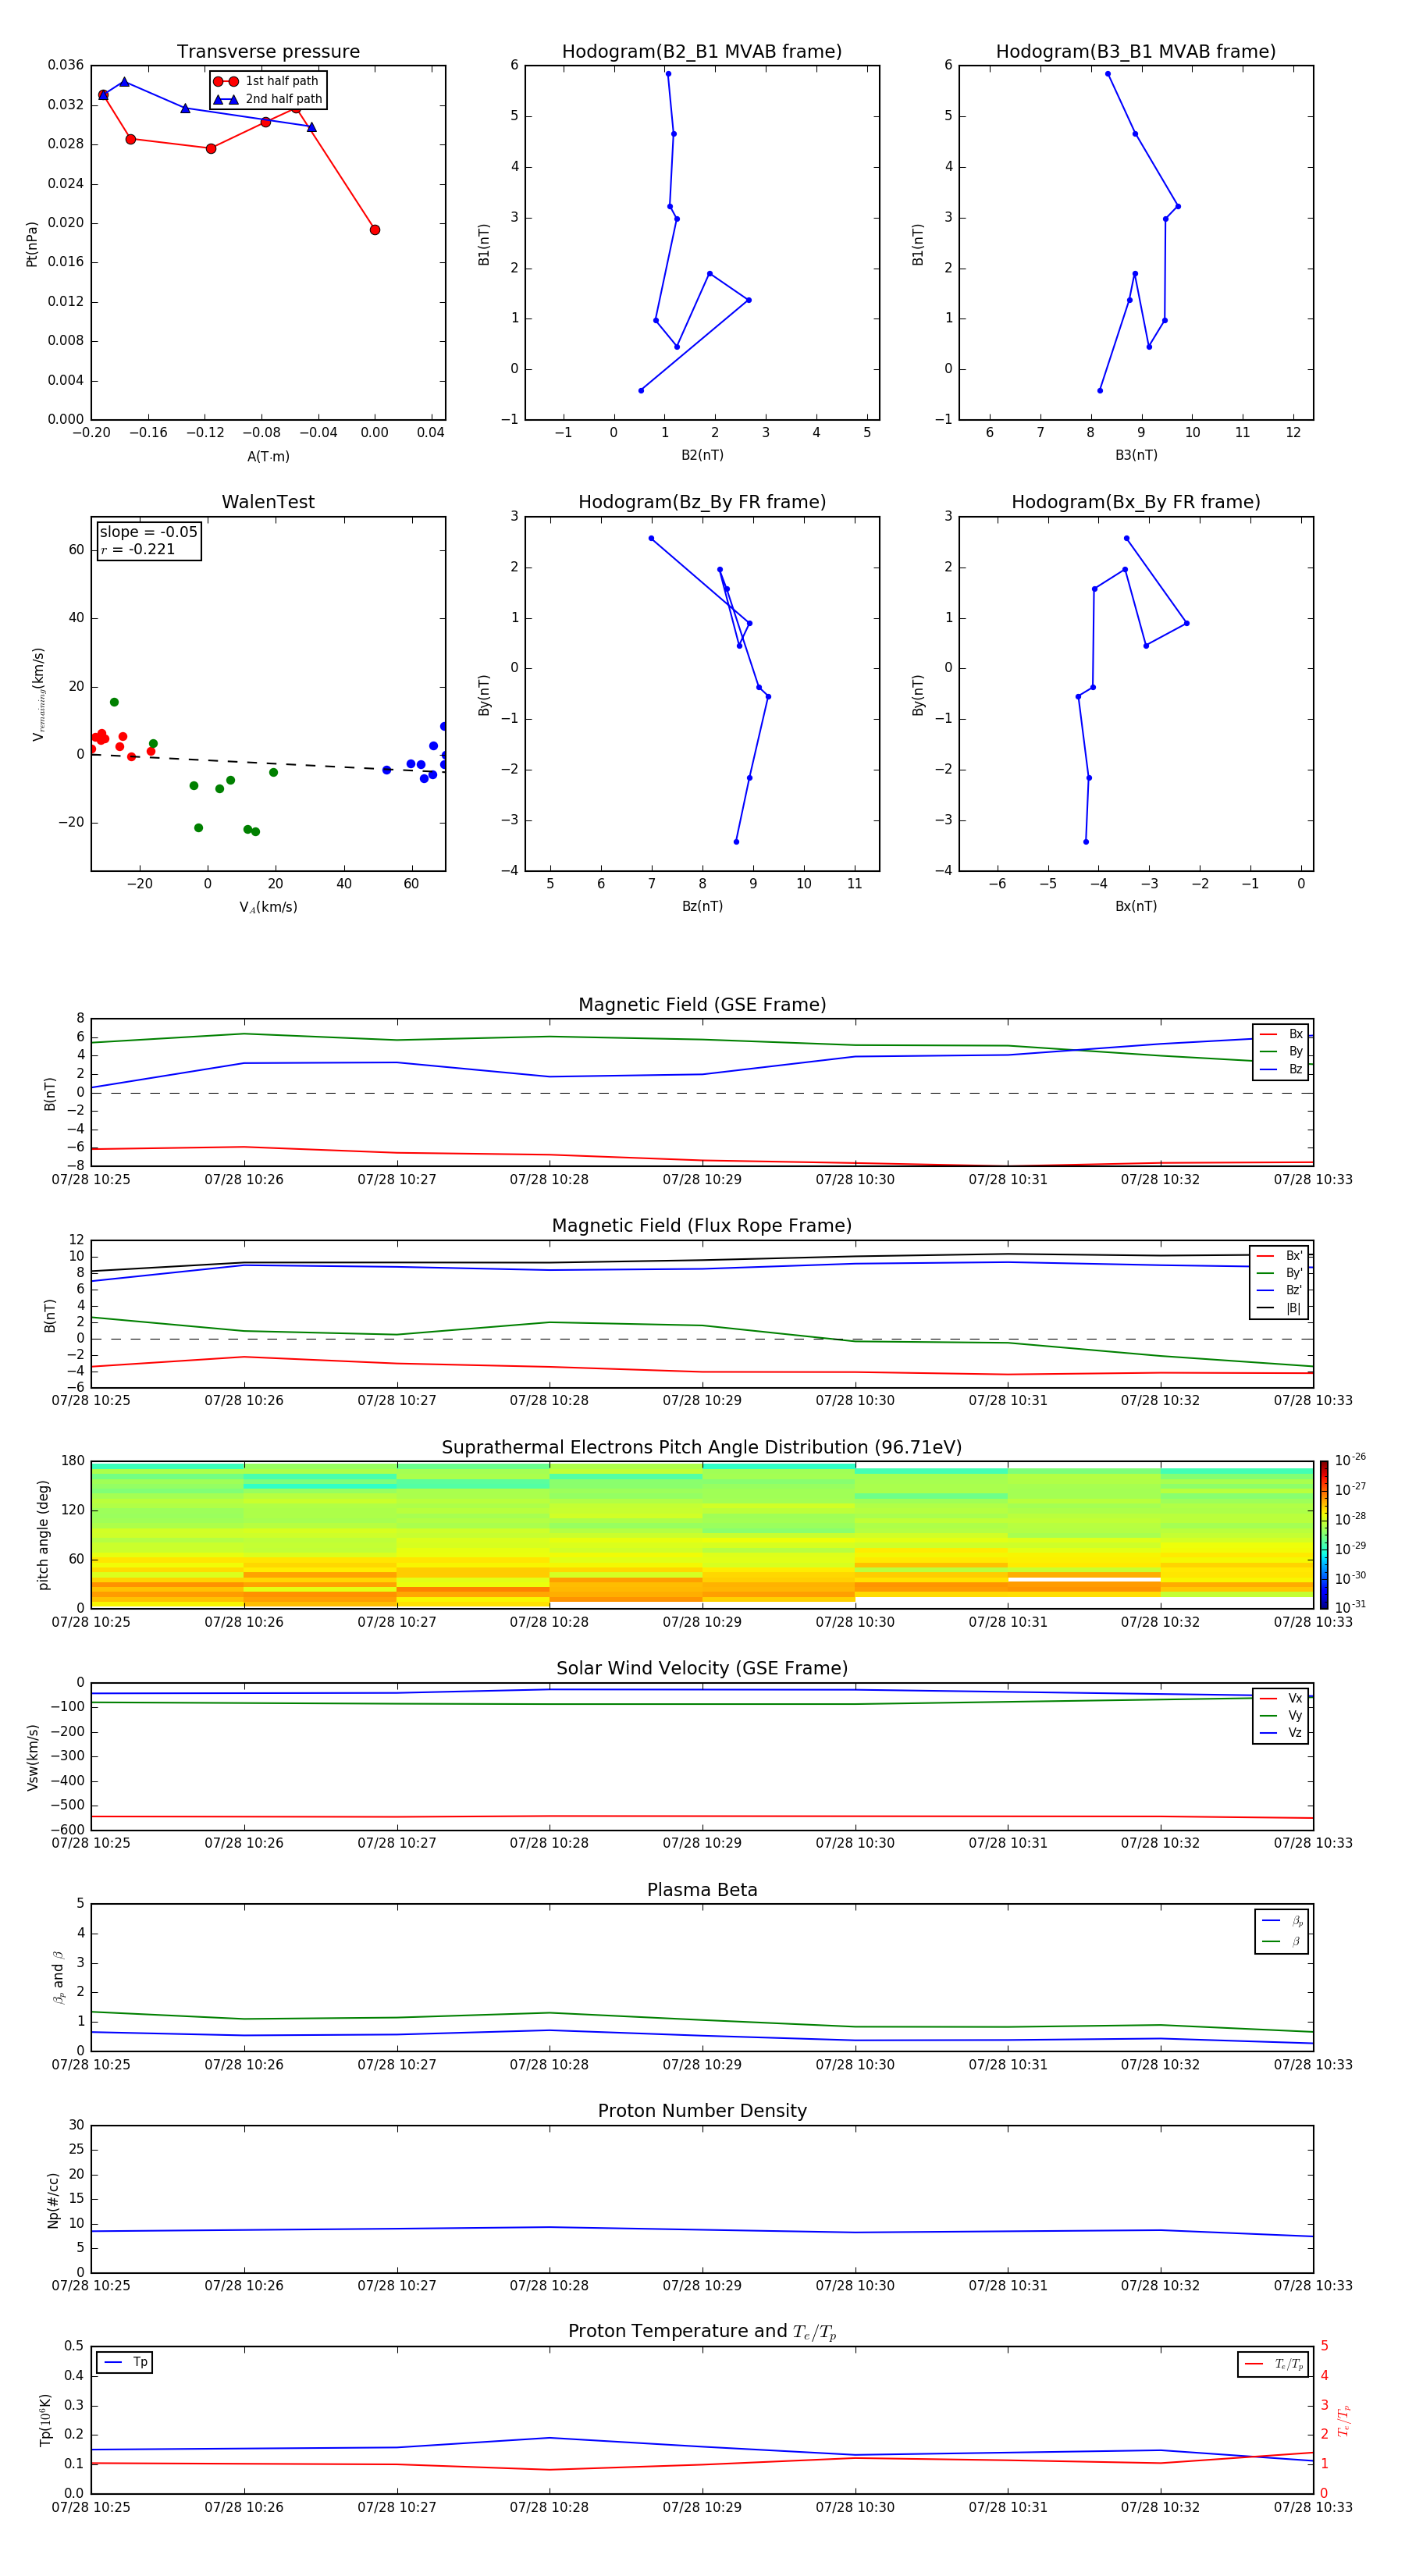Image resolution: width=1405 pixels, height=2576 pixels.
Task: Click the Vy entry in velocity legend
Action: (x=1281, y=1715)
